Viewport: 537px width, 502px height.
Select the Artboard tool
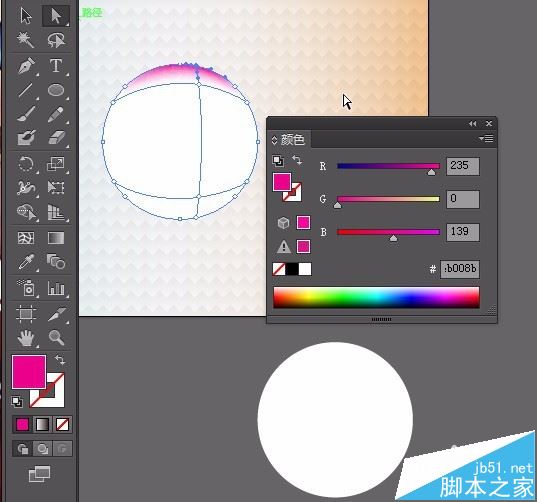(x=26, y=313)
